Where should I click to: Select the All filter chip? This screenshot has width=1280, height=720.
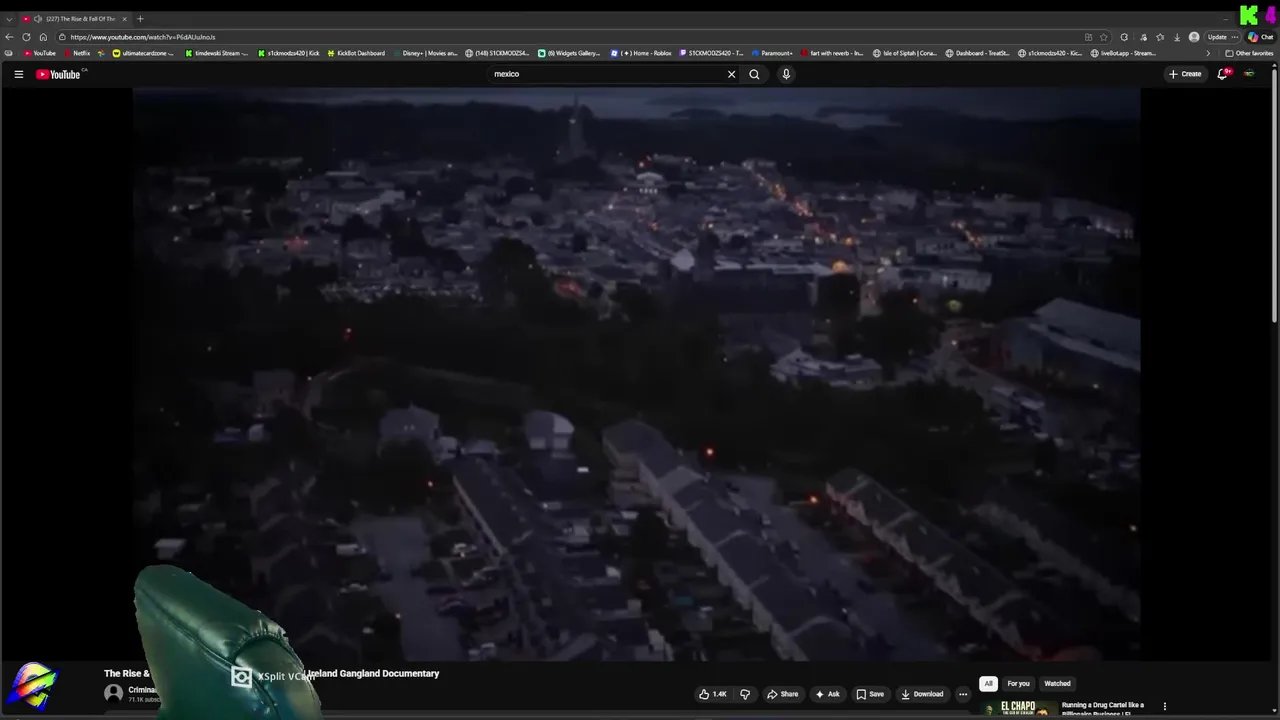(988, 684)
